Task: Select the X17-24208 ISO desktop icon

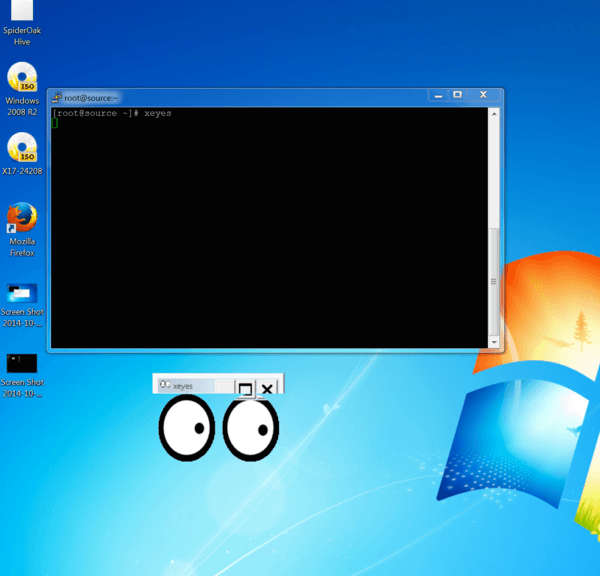Action: point(22,148)
